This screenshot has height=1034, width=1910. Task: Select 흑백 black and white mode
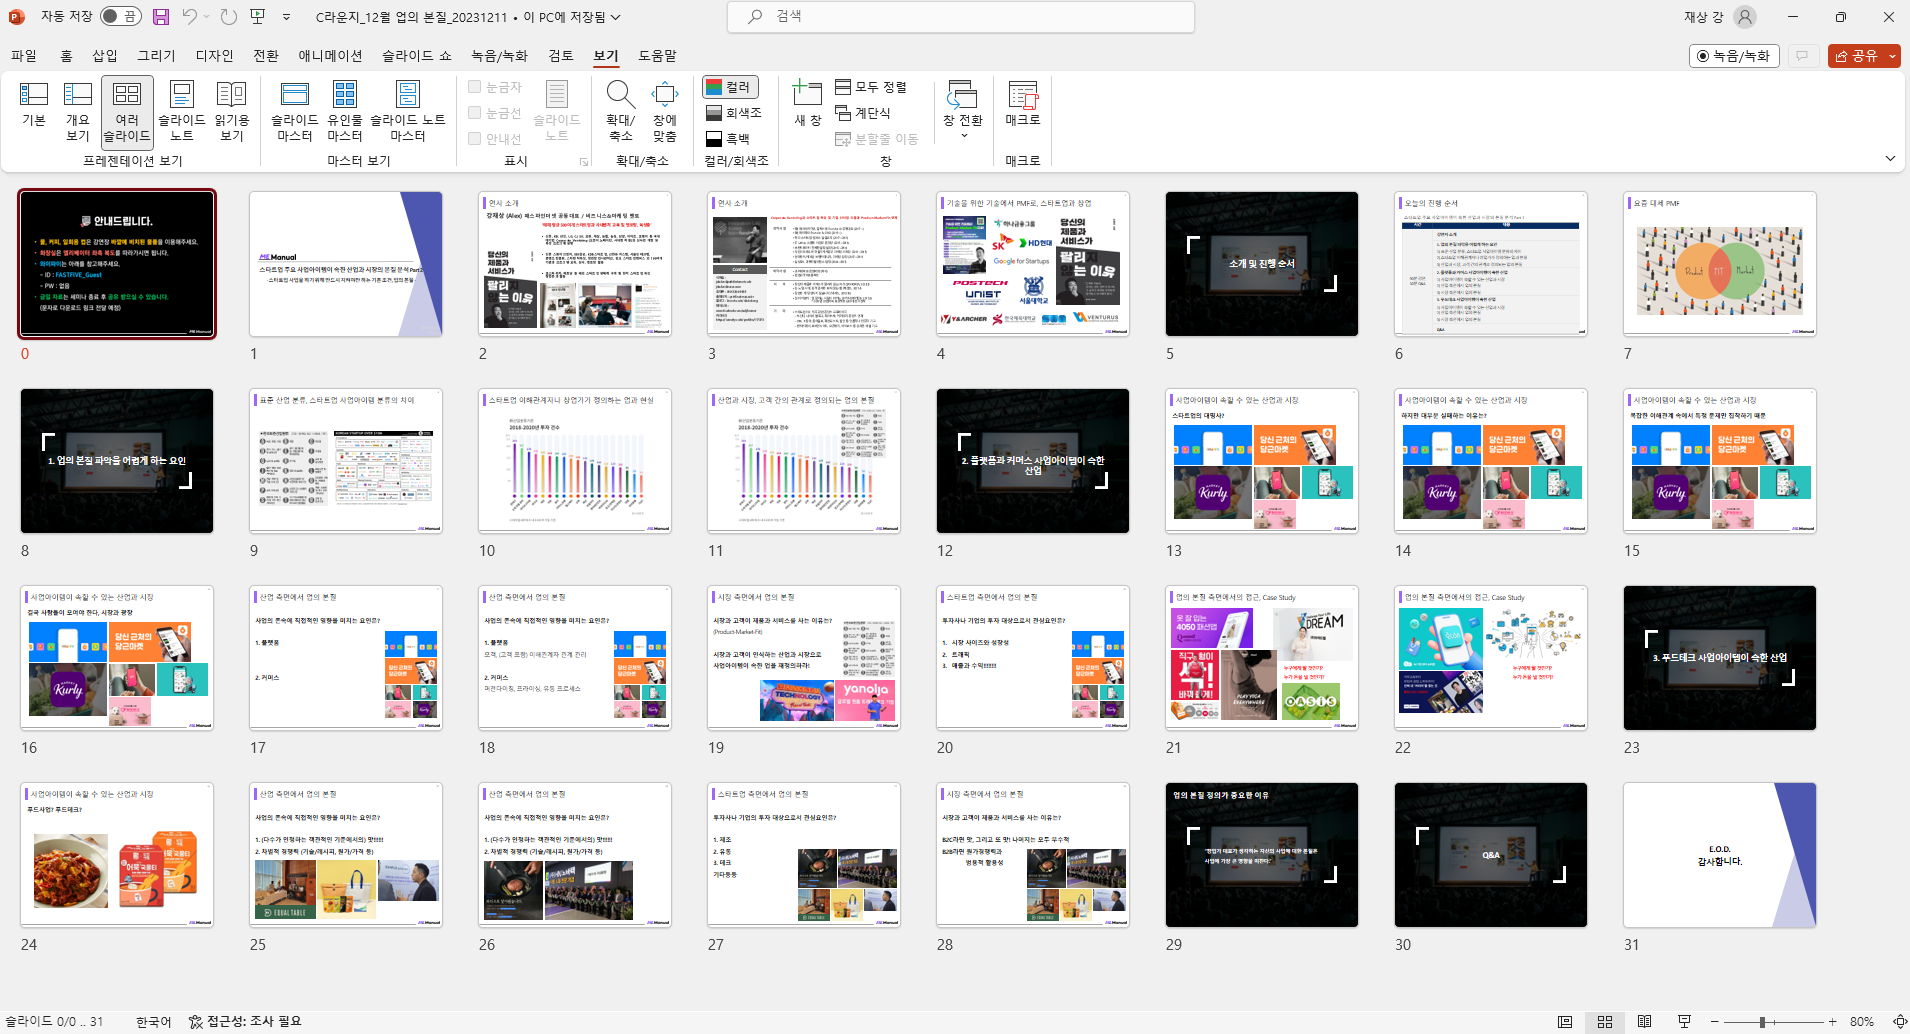pyautogui.click(x=728, y=139)
